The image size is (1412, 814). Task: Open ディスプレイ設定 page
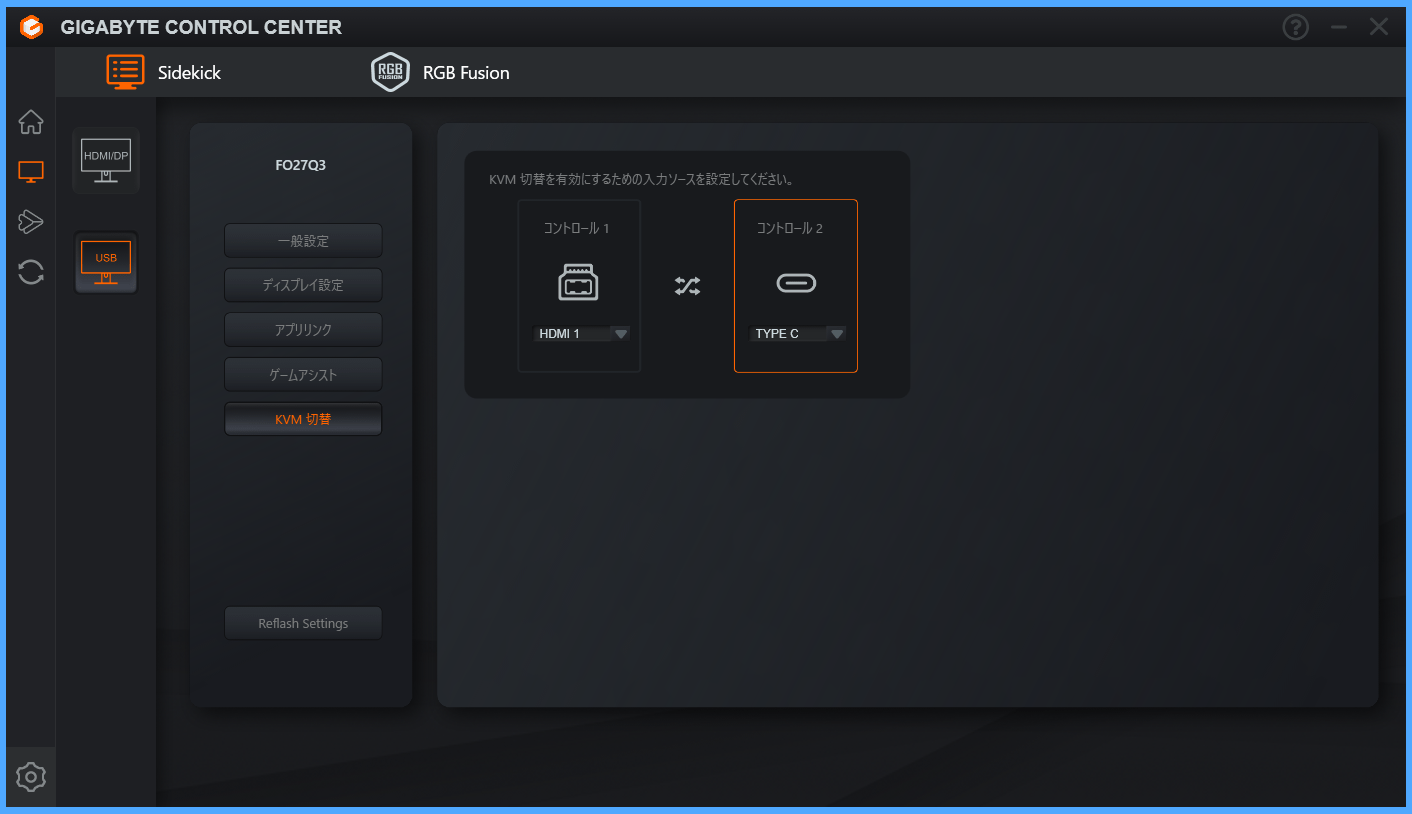tap(303, 285)
